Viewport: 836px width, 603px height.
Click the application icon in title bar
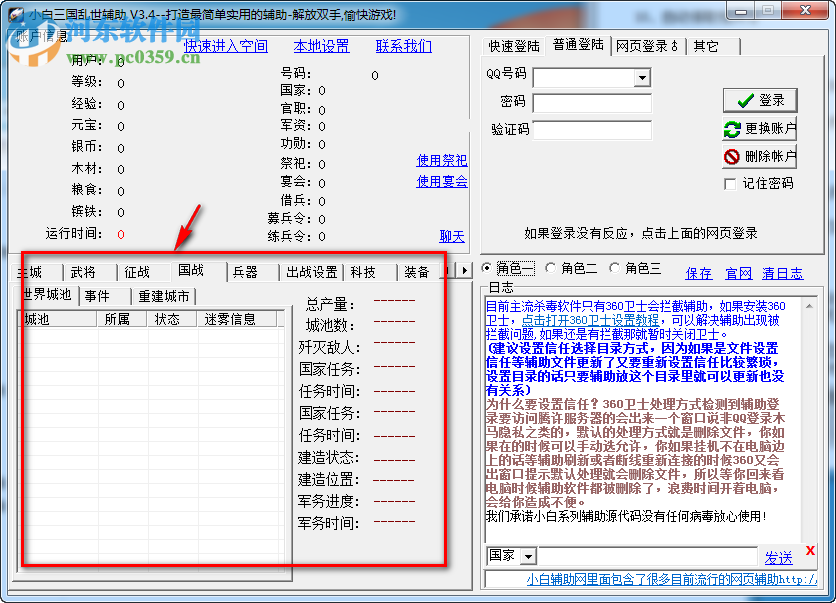point(16,14)
